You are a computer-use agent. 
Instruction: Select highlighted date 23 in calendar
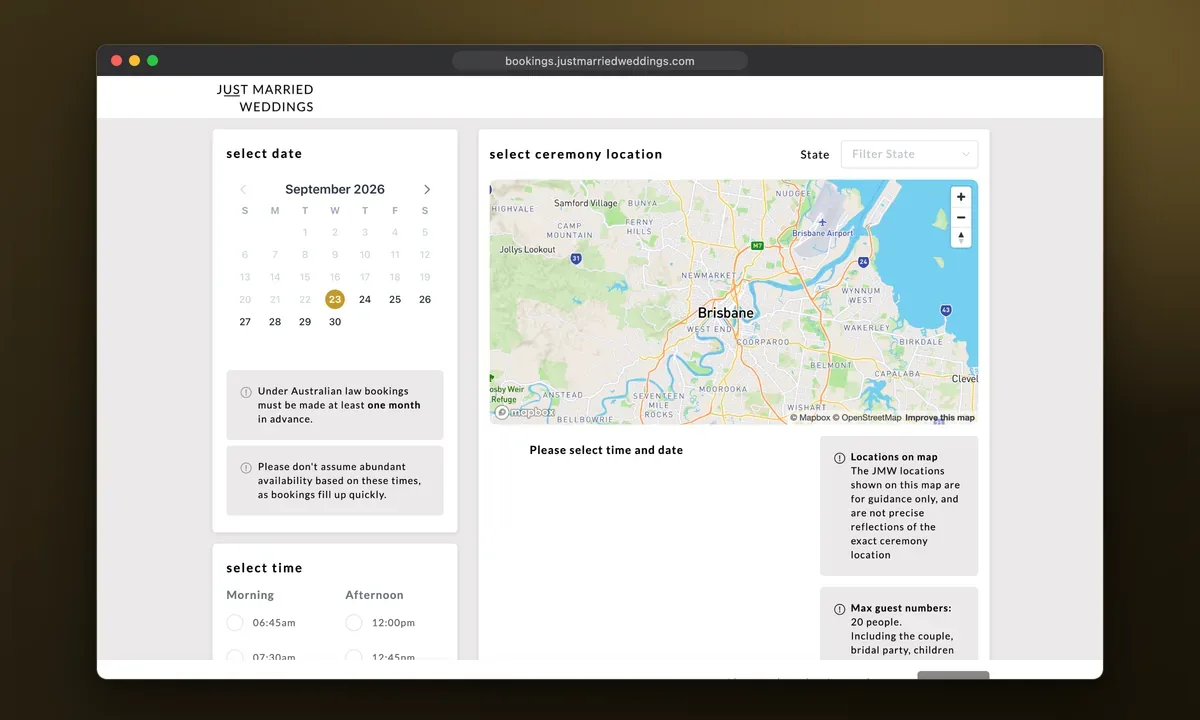click(x=335, y=299)
